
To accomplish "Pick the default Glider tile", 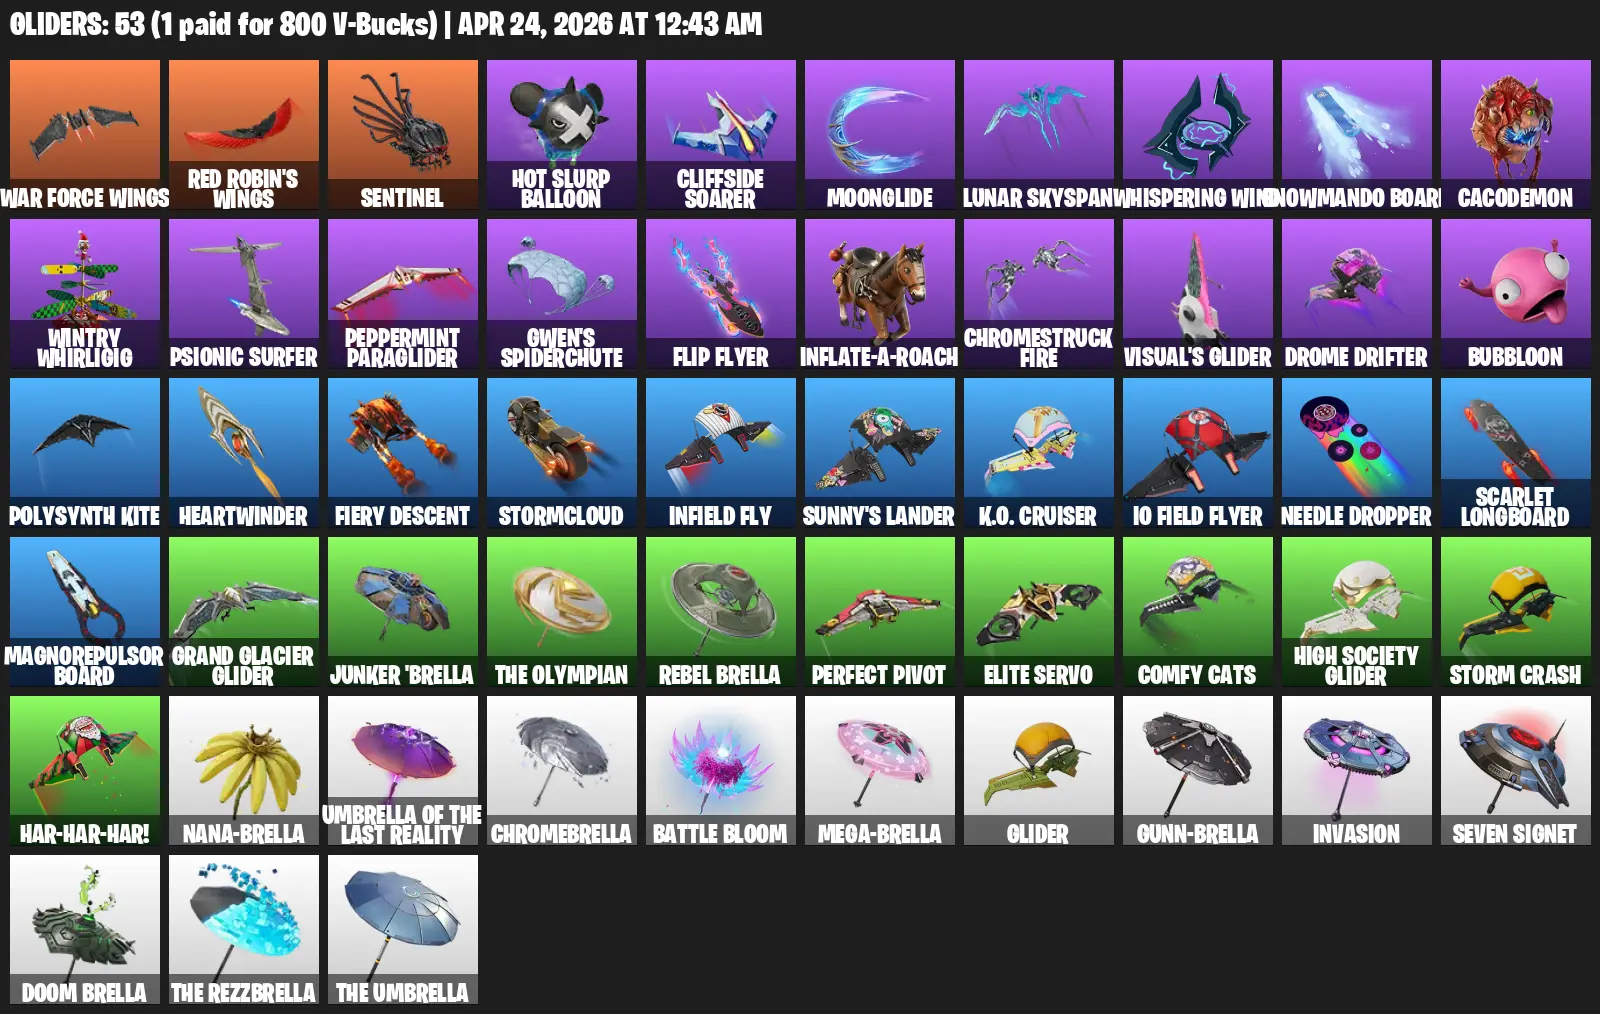I will (x=1039, y=771).
